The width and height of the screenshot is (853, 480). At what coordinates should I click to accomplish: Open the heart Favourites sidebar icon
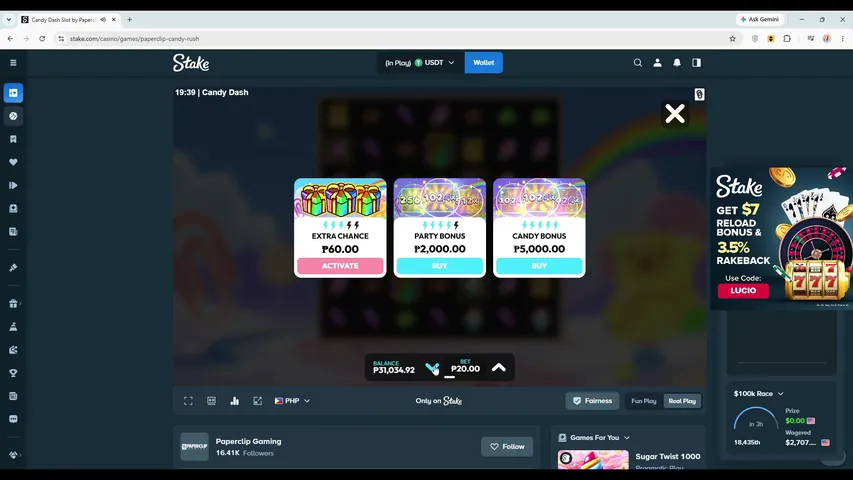13,162
